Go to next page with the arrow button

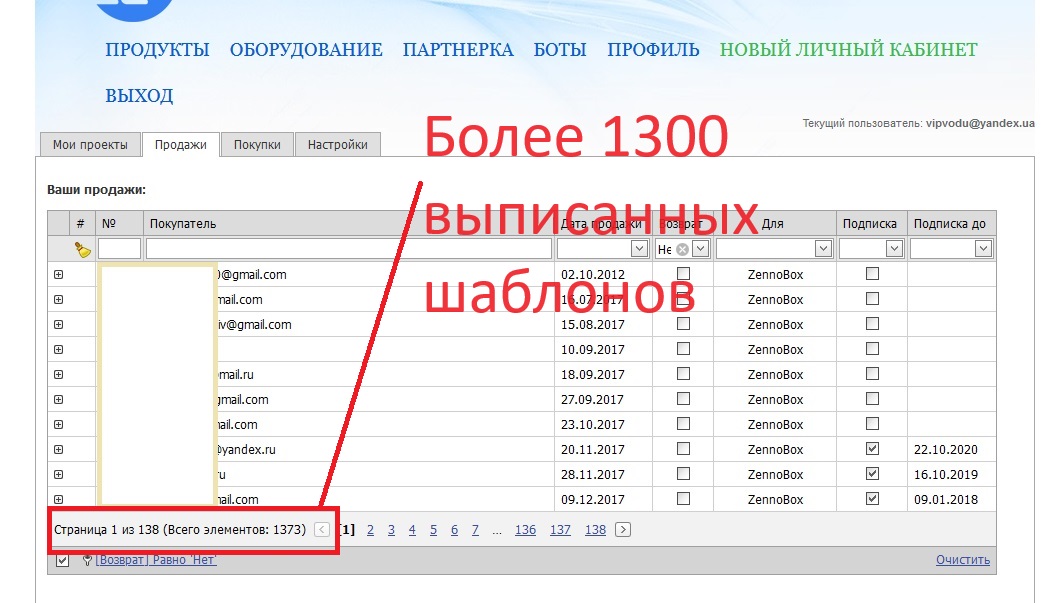pos(623,530)
